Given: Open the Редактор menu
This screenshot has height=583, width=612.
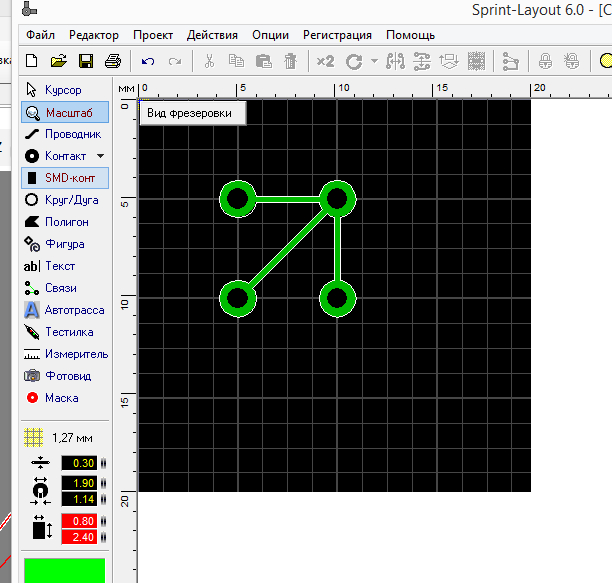Looking at the screenshot, I should (x=94, y=35).
